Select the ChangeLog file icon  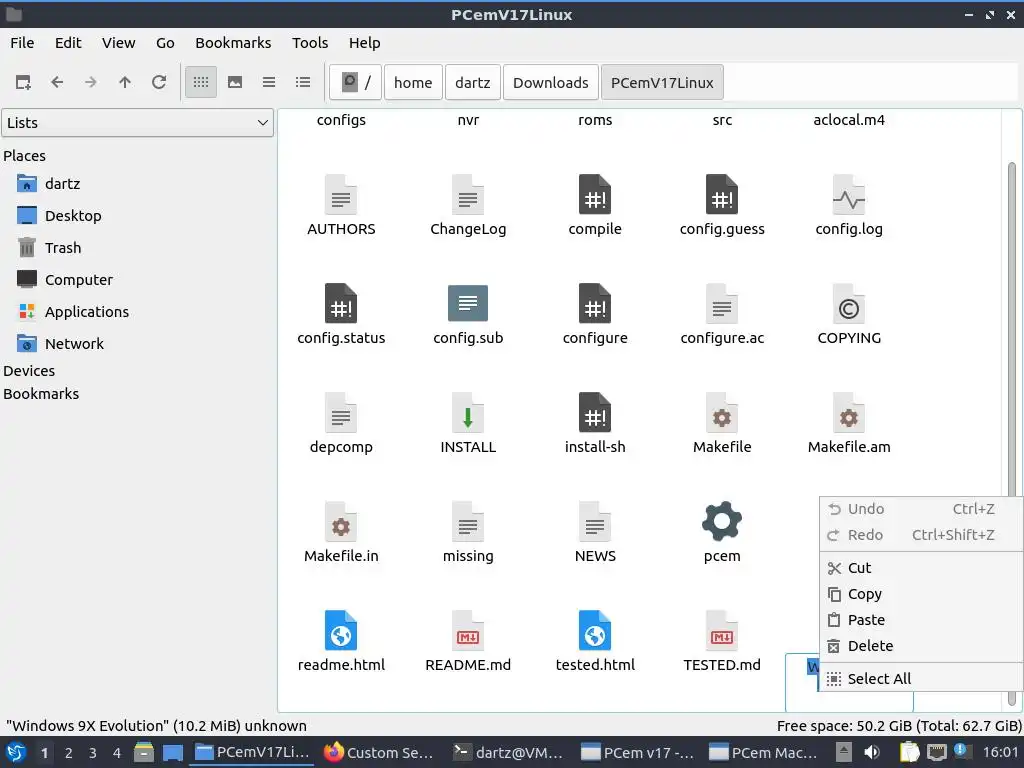point(468,195)
